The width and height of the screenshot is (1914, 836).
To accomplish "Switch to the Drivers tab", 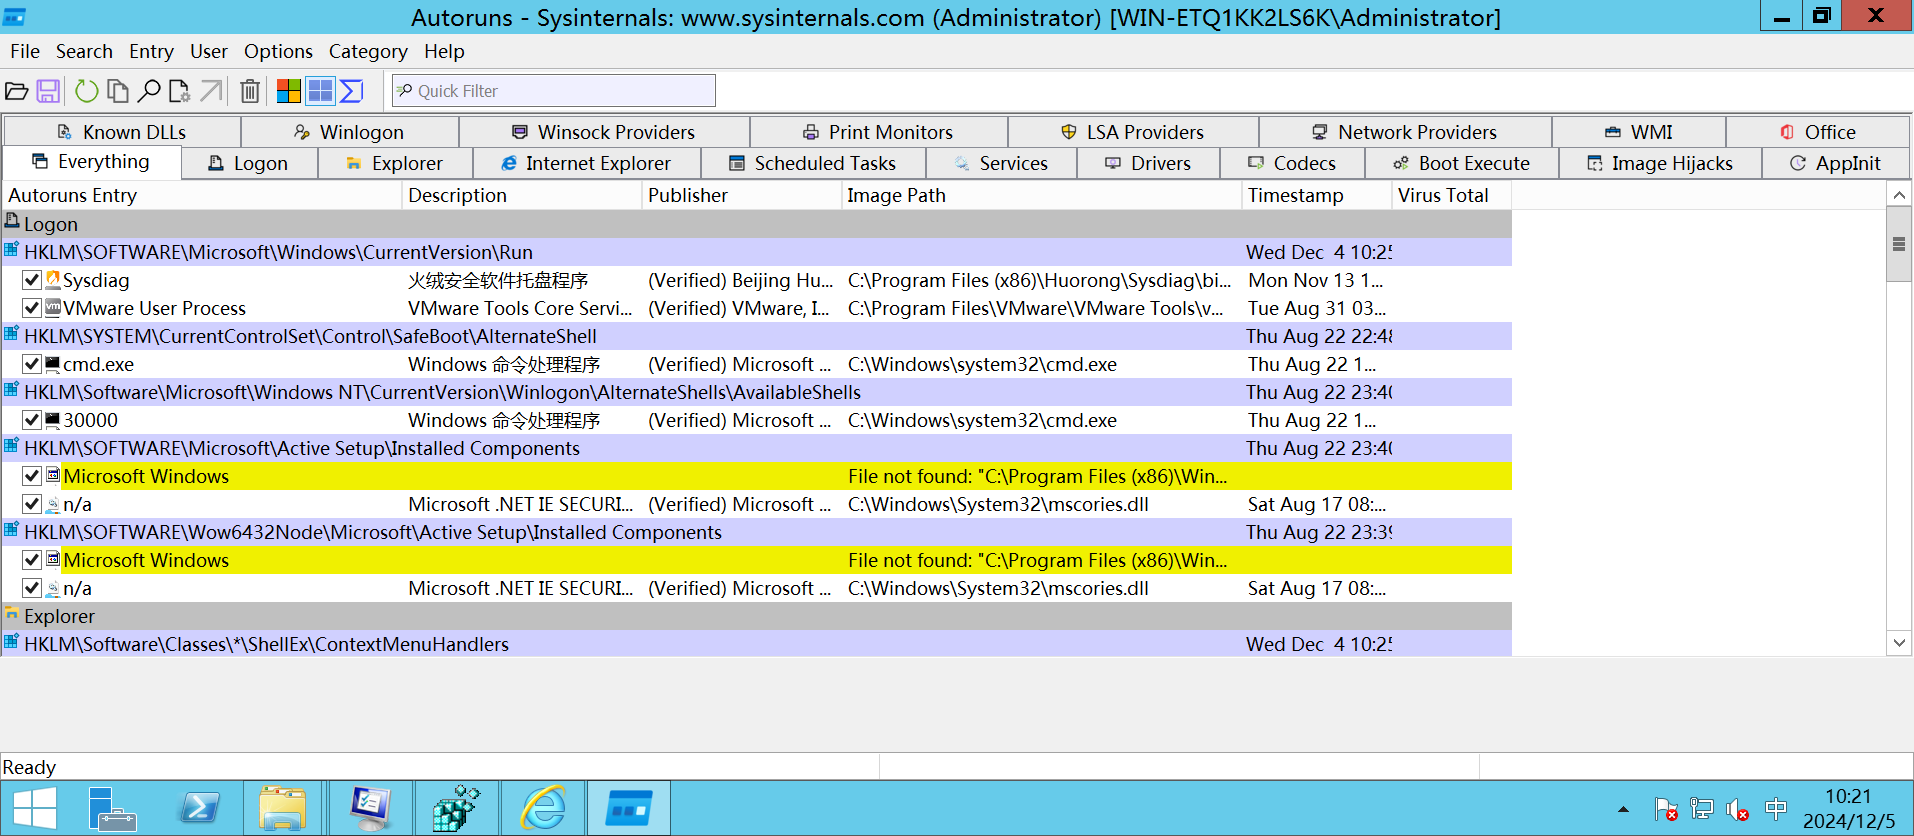I will 1148,163.
